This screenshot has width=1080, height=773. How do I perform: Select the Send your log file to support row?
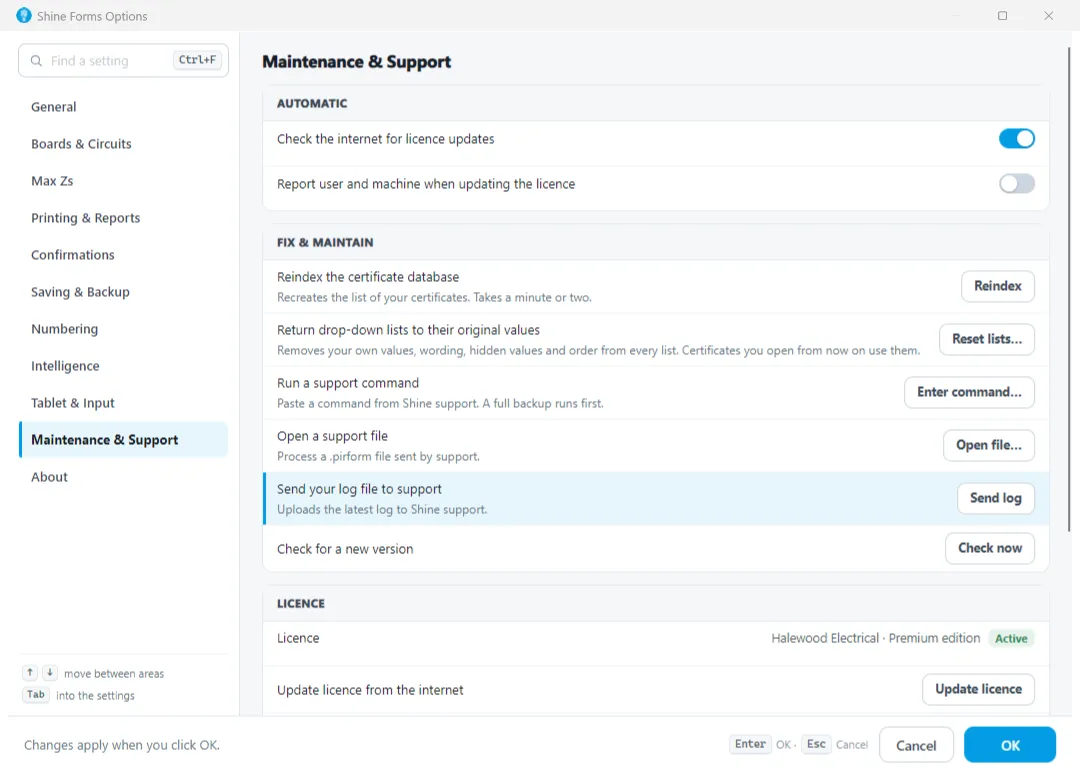[x=656, y=499]
